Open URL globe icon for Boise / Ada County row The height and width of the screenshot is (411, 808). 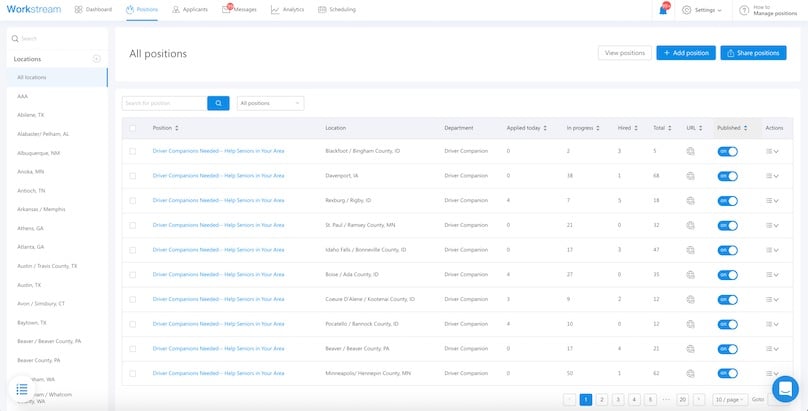(691, 275)
